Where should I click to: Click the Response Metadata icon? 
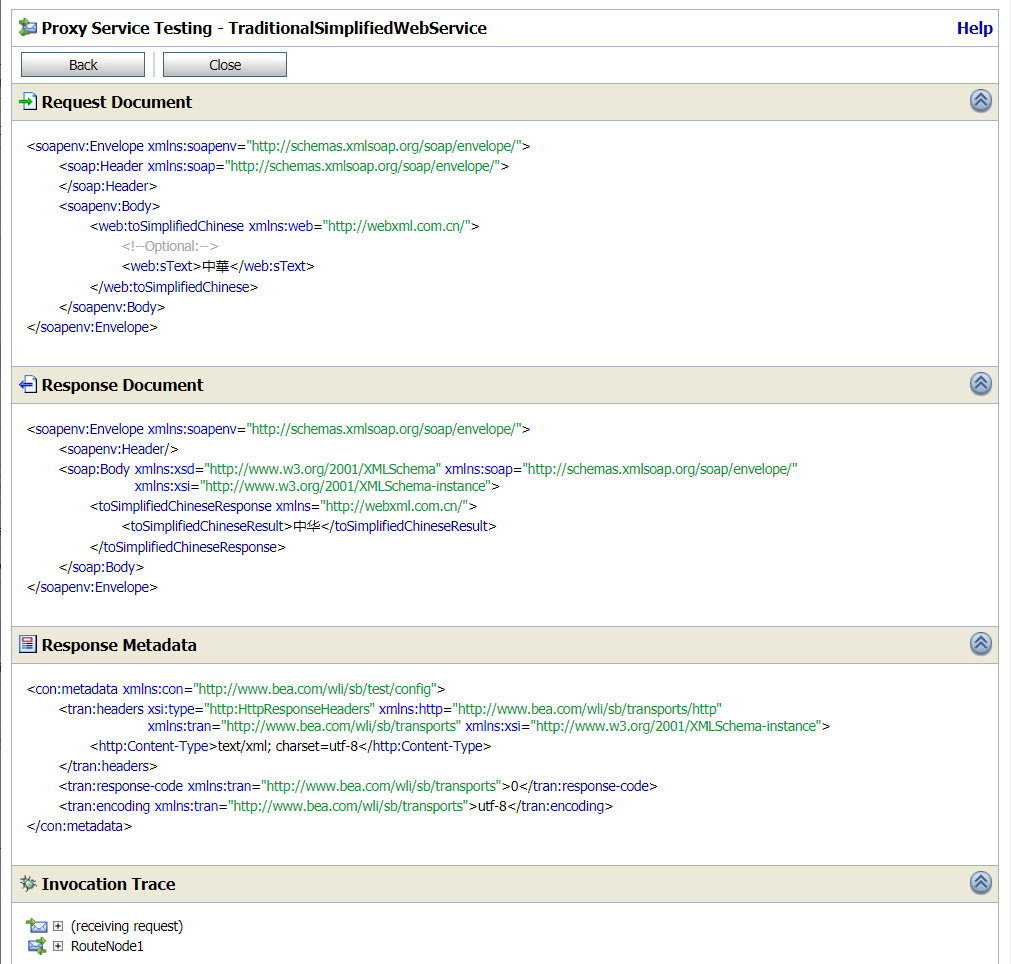(x=28, y=644)
